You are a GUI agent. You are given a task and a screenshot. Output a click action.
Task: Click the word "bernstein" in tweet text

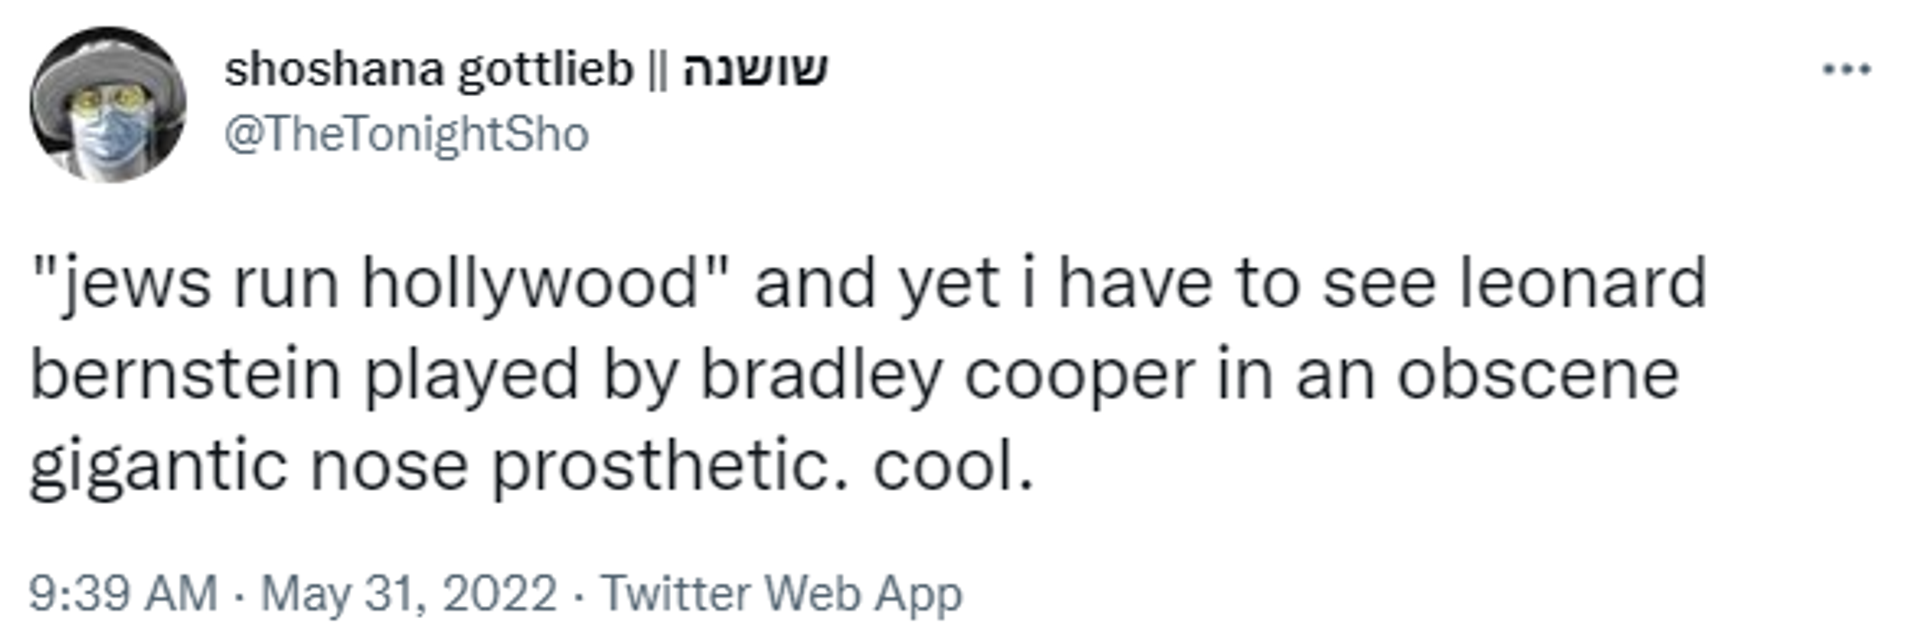click(x=186, y=374)
